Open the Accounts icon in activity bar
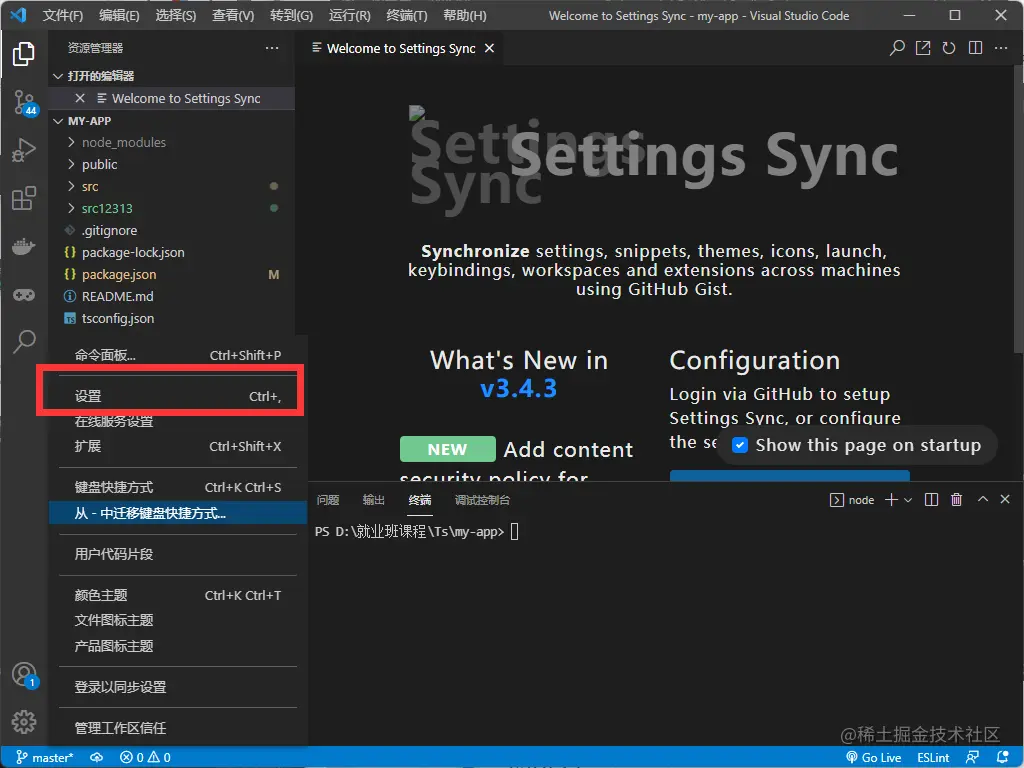 [x=24, y=675]
